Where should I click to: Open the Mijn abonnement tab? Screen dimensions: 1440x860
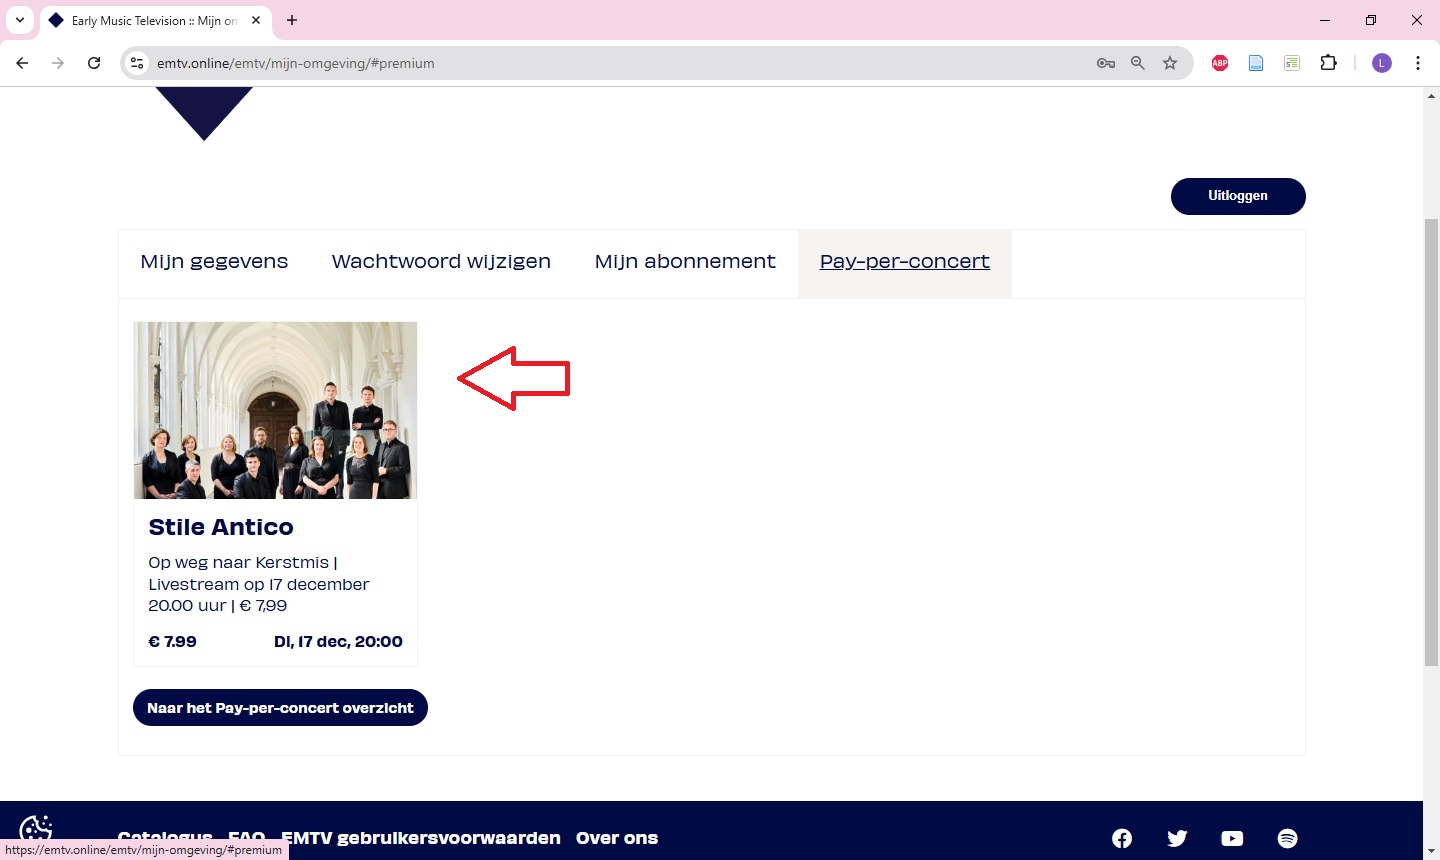685,262
